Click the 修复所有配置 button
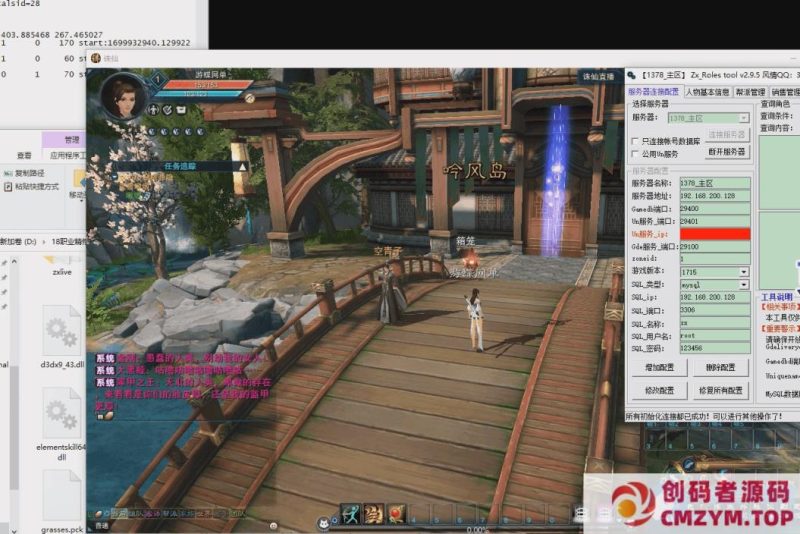This screenshot has height=534, width=800. (x=720, y=391)
